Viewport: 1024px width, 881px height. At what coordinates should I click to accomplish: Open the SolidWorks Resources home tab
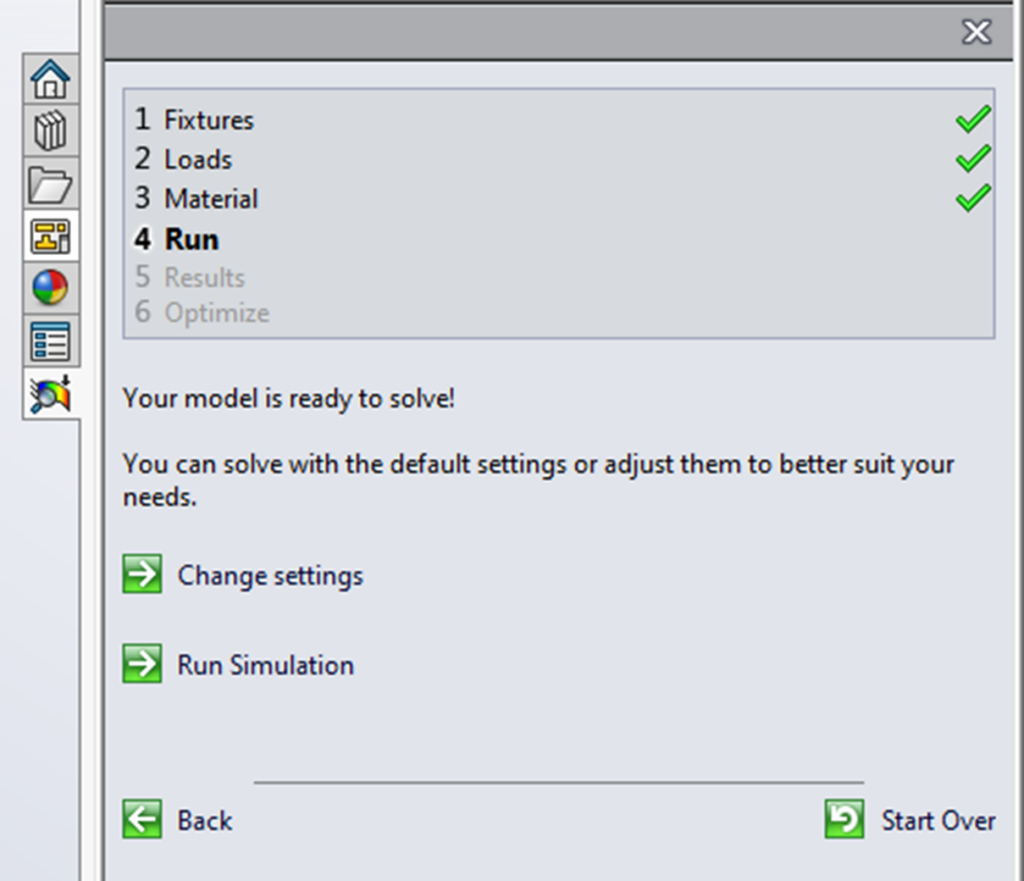(x=51, y=79)
